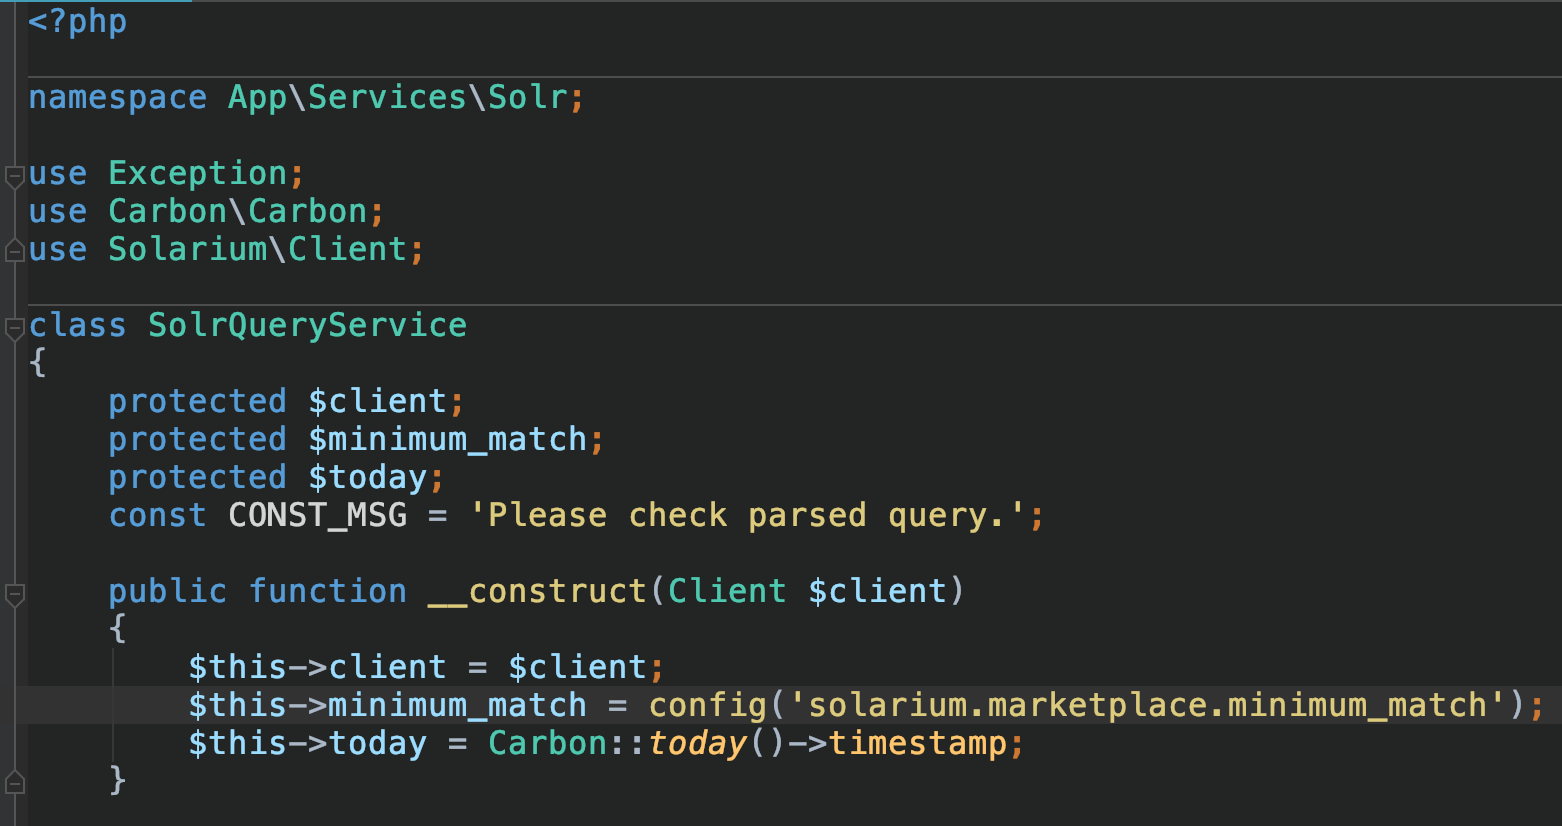The width and height of the screenshot is (1562, 826).
Task: Click the $minimum_match property declaration
Action: pyautogui.click(x=447, y=440)
